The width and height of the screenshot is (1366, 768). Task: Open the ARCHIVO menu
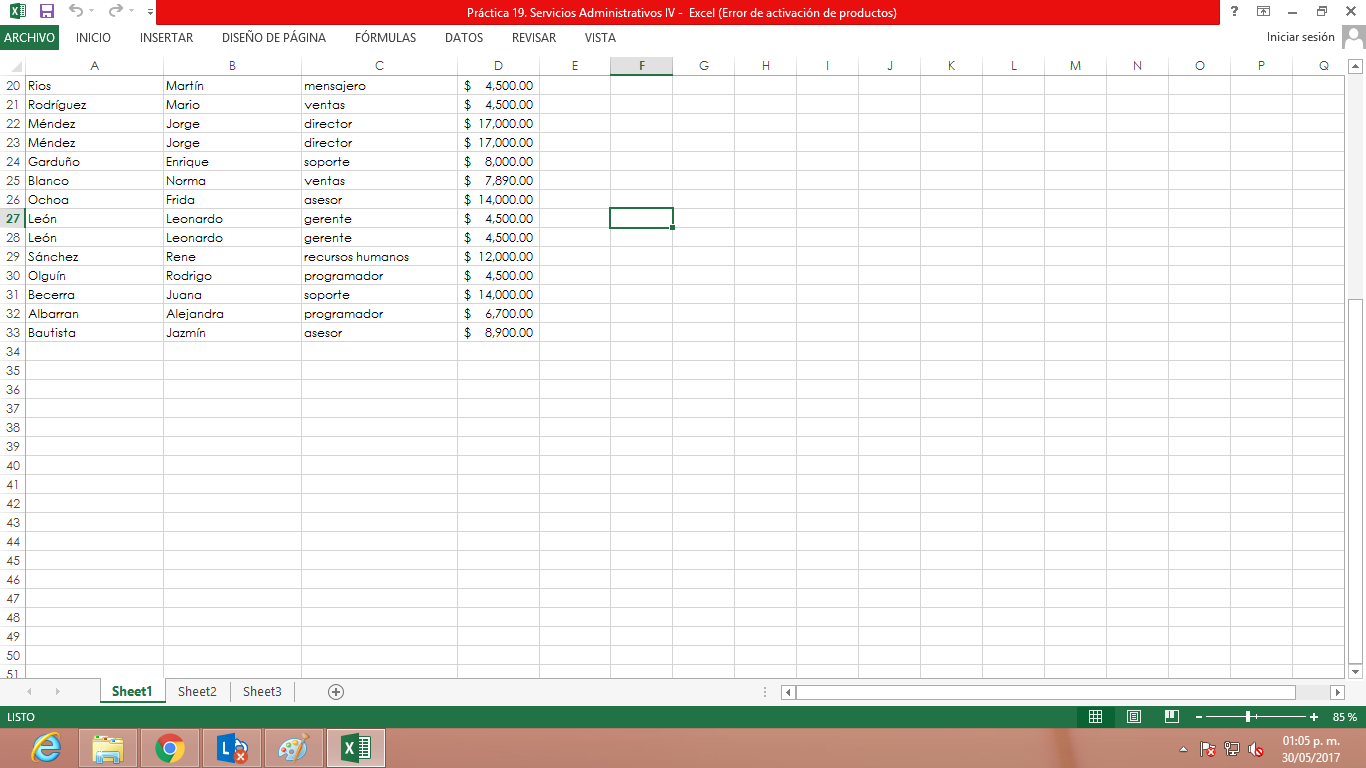(x=30, y=38)
